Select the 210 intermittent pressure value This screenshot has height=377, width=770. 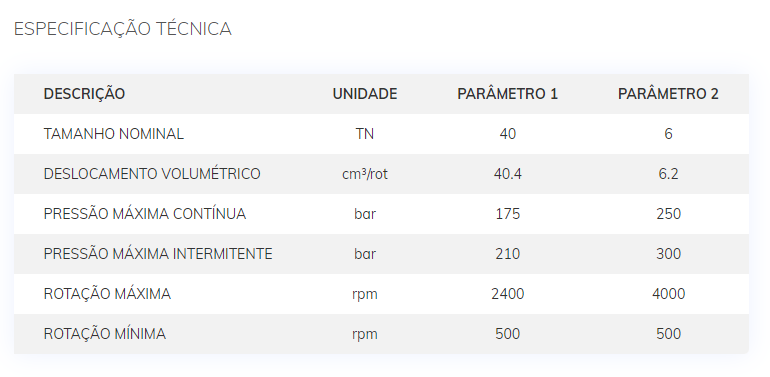tap(507, 254)
